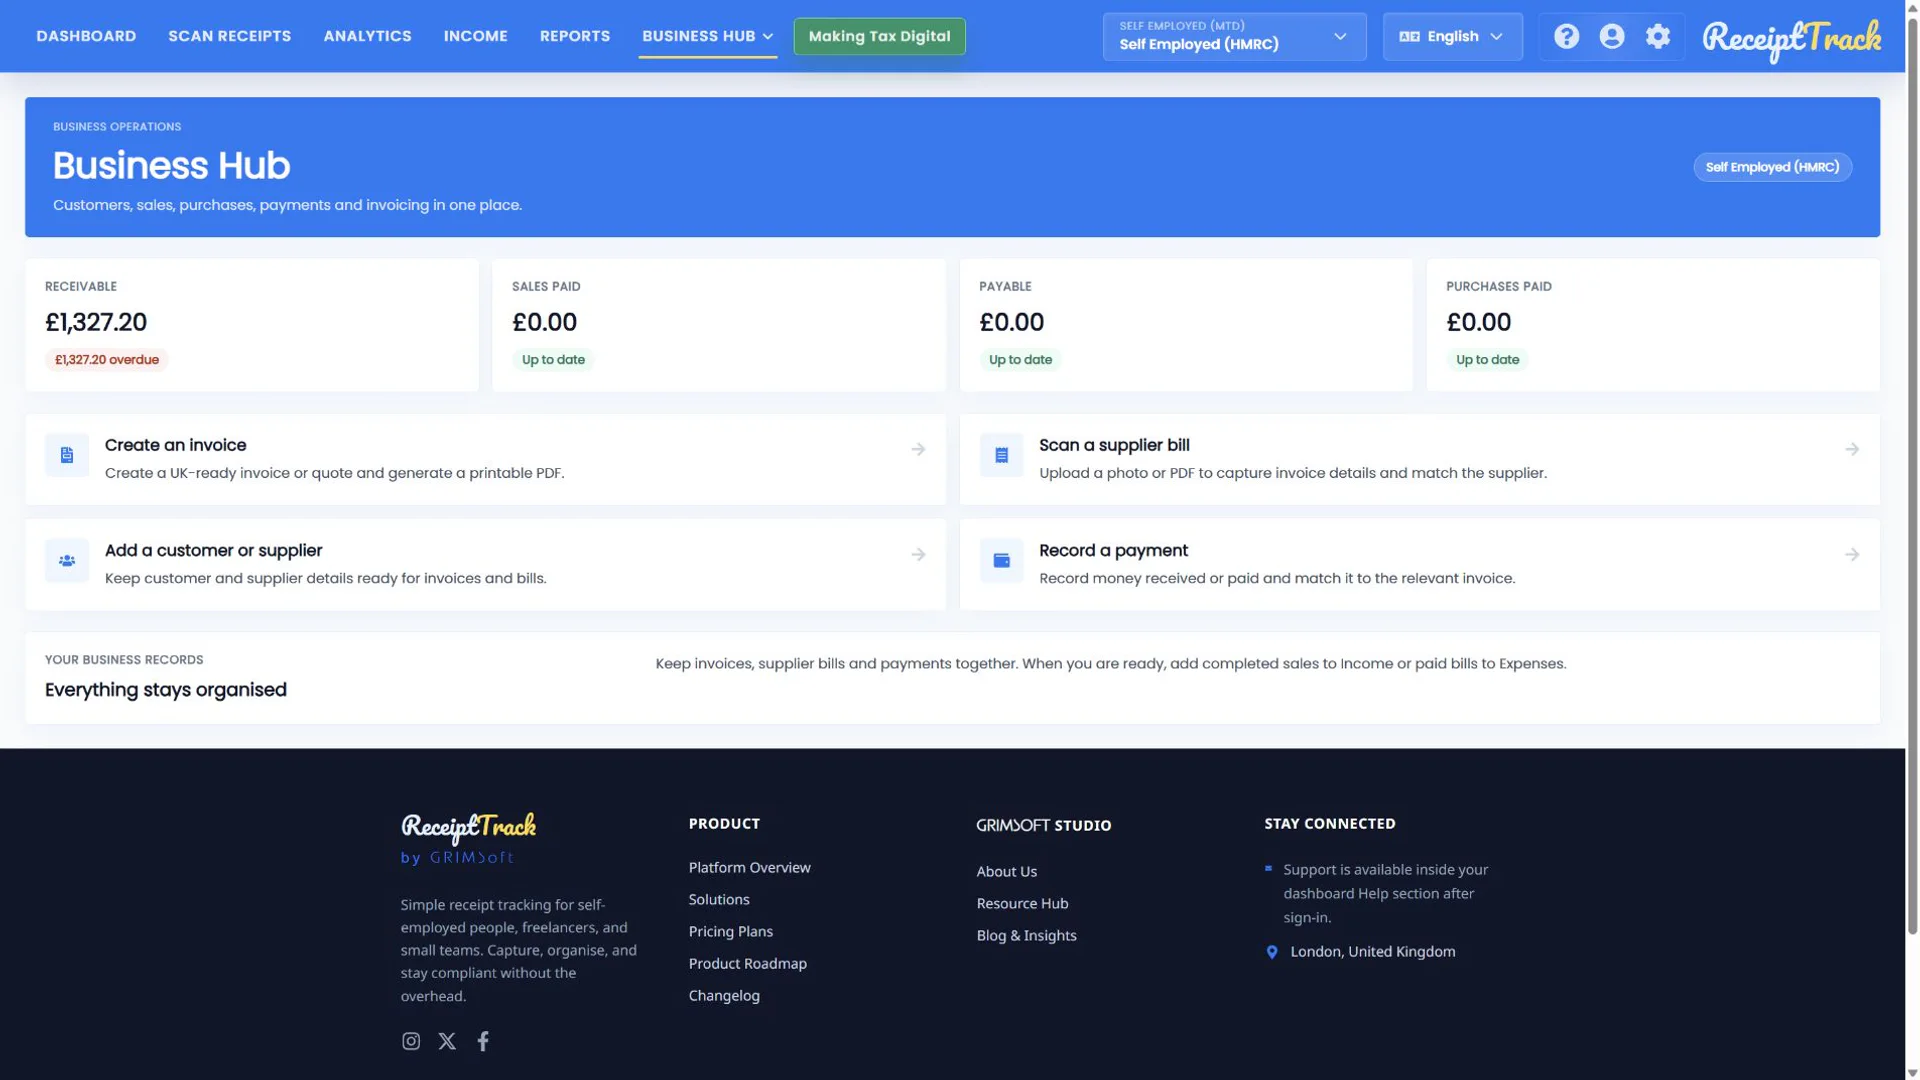Click arrow on Record a payment card
Screen dimensions: 1920x1080
tap(1852, 554)
